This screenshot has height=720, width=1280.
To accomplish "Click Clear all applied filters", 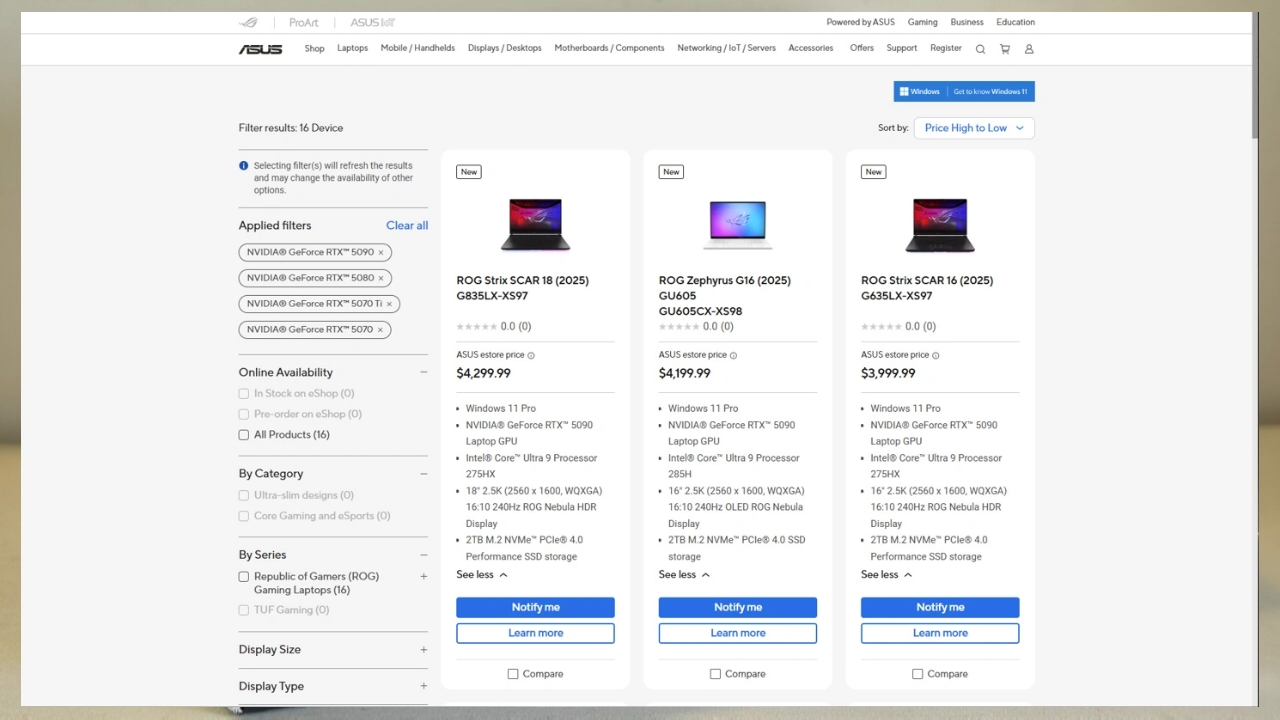I will pyautogui.click(x=407, y=226).
